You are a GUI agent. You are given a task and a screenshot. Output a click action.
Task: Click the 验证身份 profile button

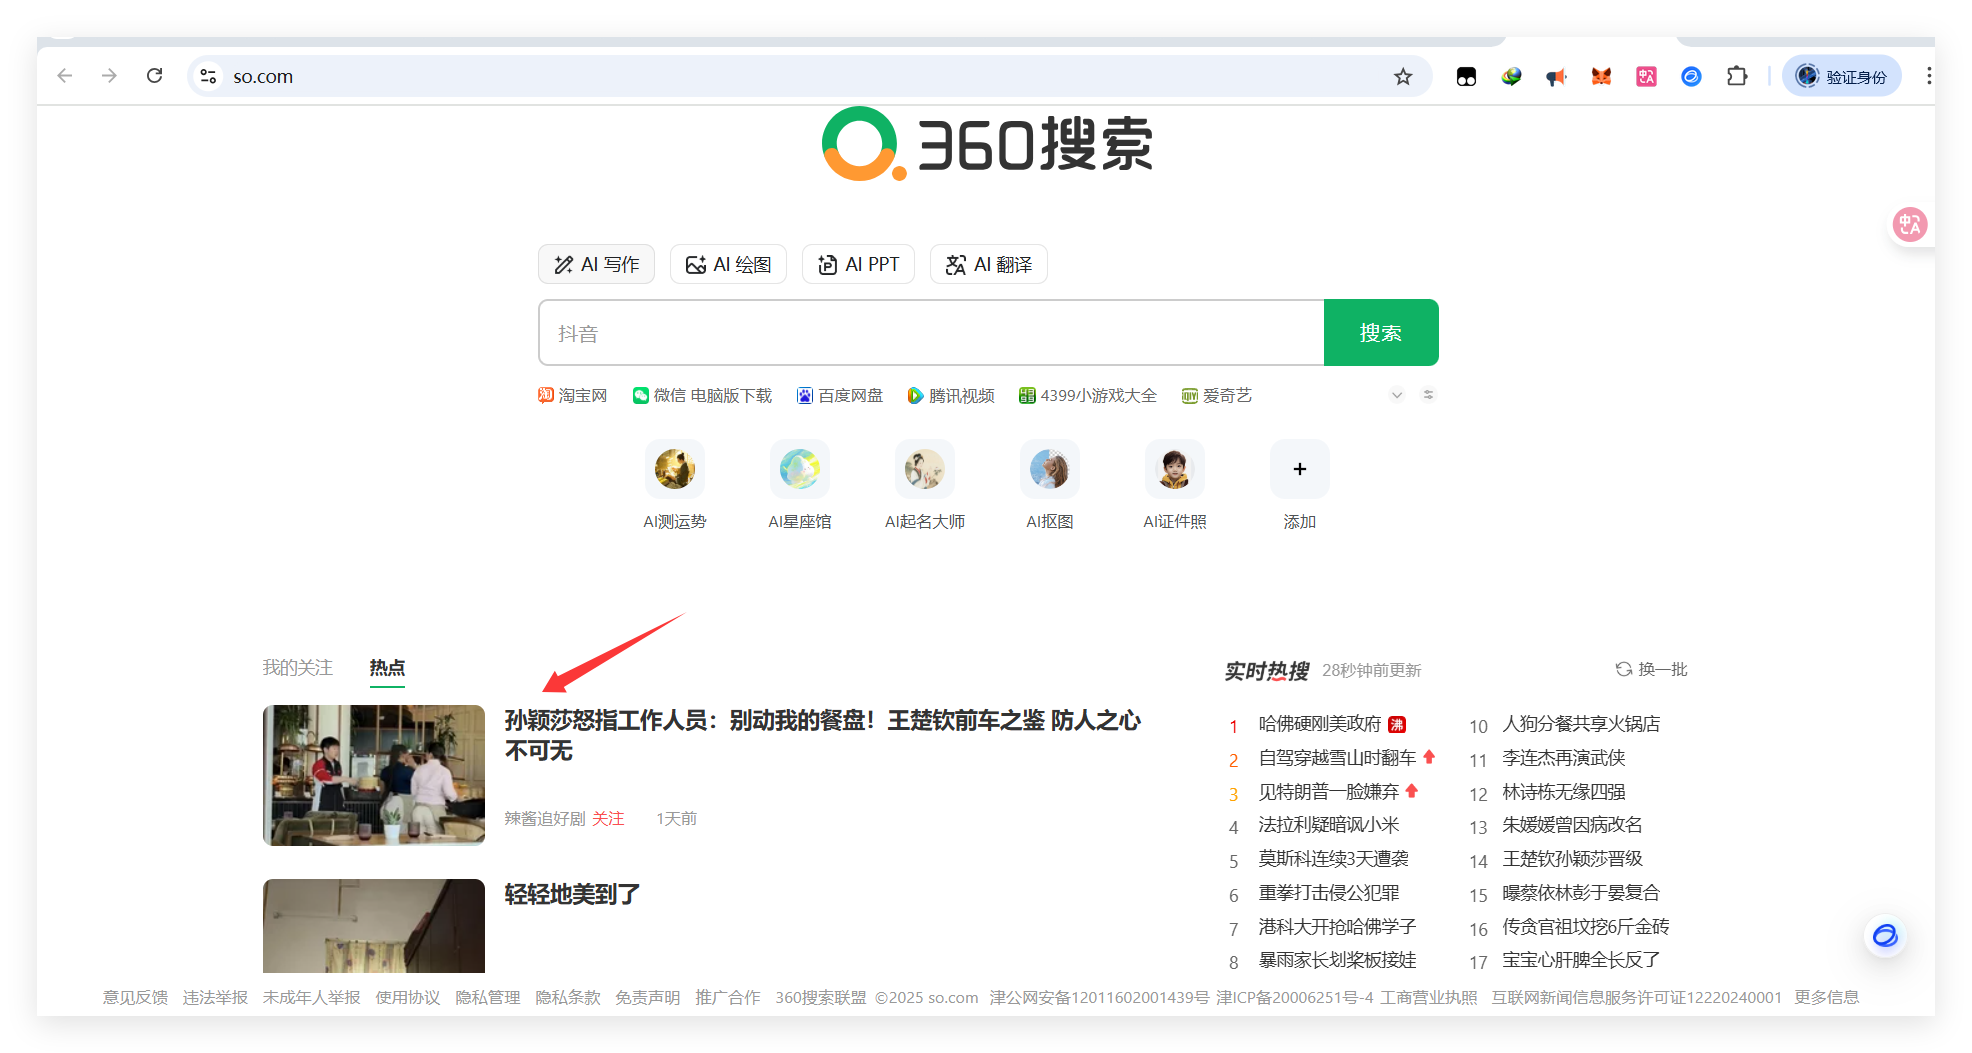pos(1841,76)
